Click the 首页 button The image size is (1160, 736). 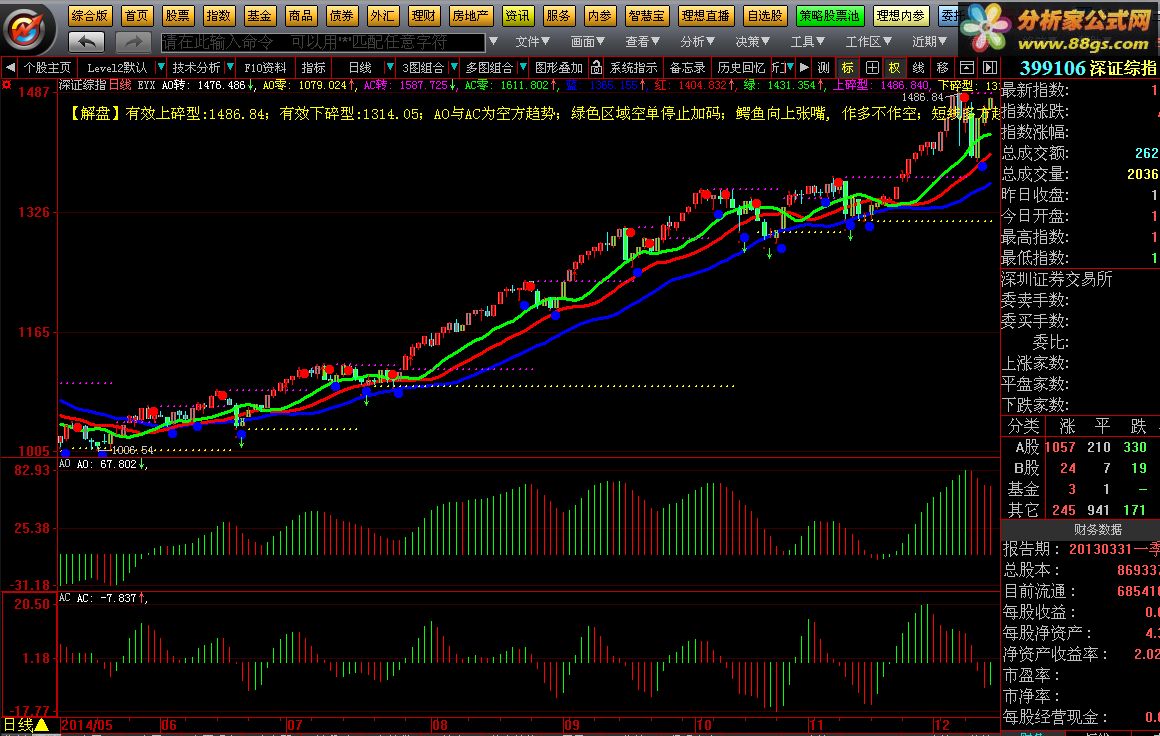click(x=135, y=15)
